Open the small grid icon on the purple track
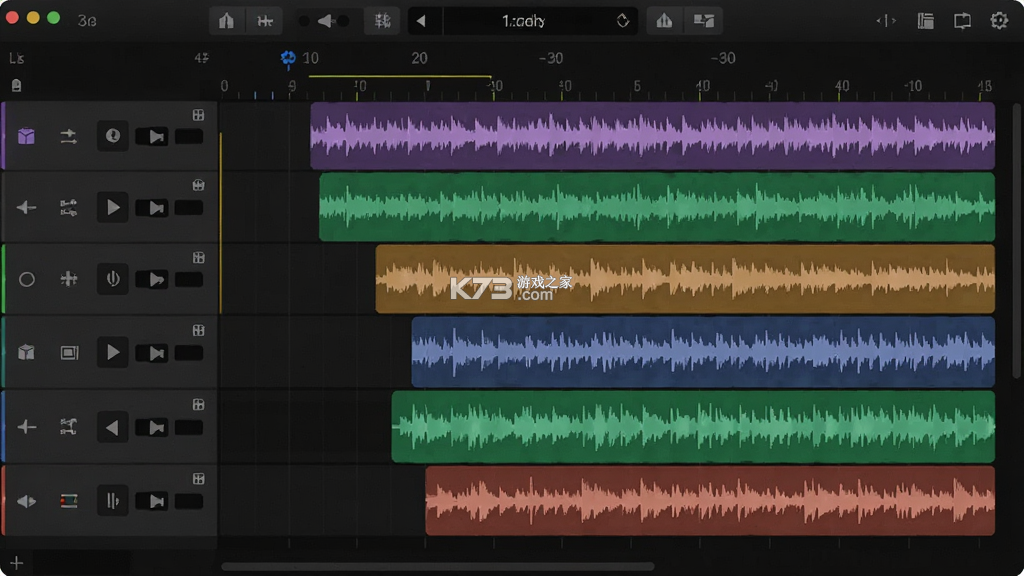 pyautogui.click(x=199, y=115)
